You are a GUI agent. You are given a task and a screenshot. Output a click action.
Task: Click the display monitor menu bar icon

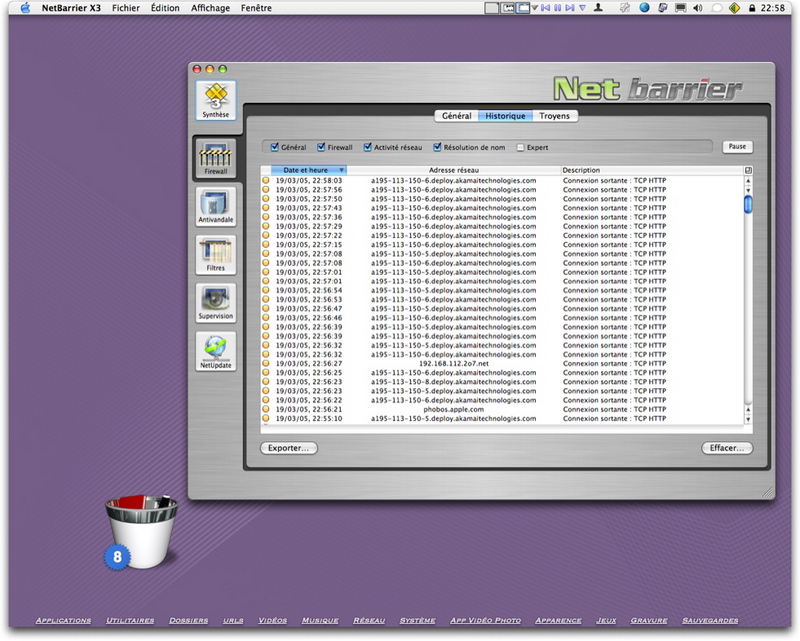click(x=681, y=8)
